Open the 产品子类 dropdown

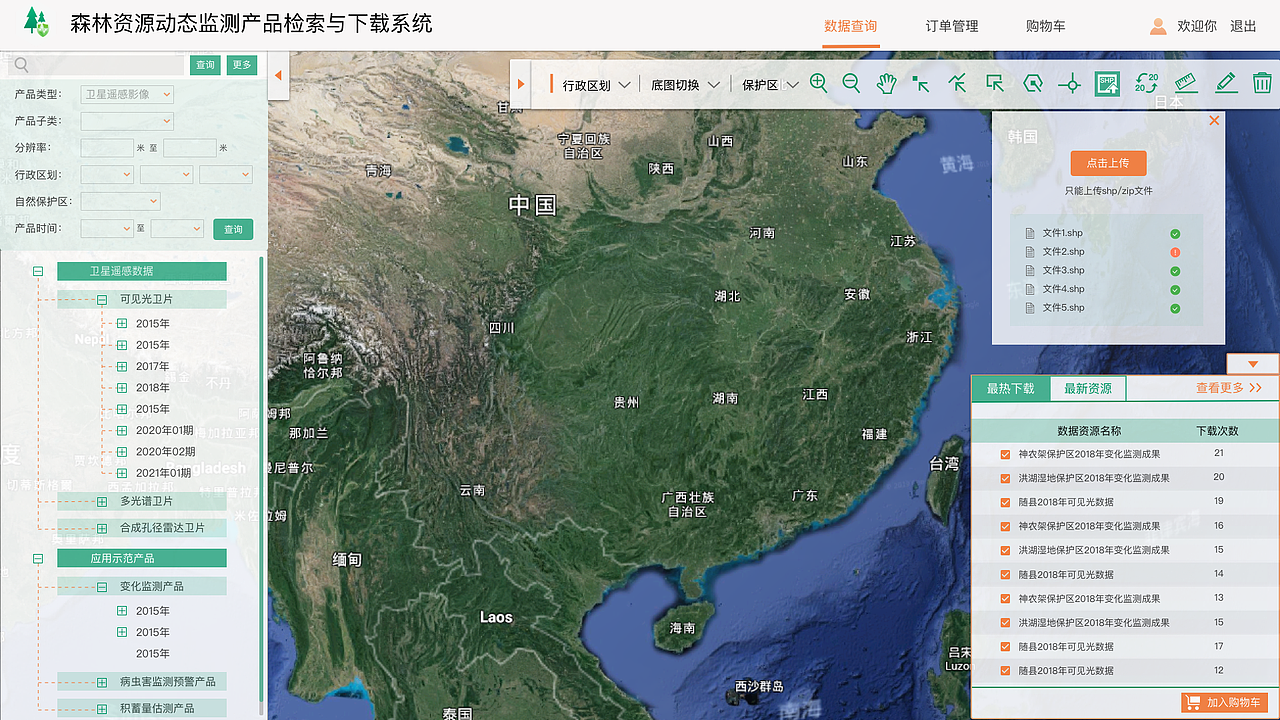(x=127, y=121)
